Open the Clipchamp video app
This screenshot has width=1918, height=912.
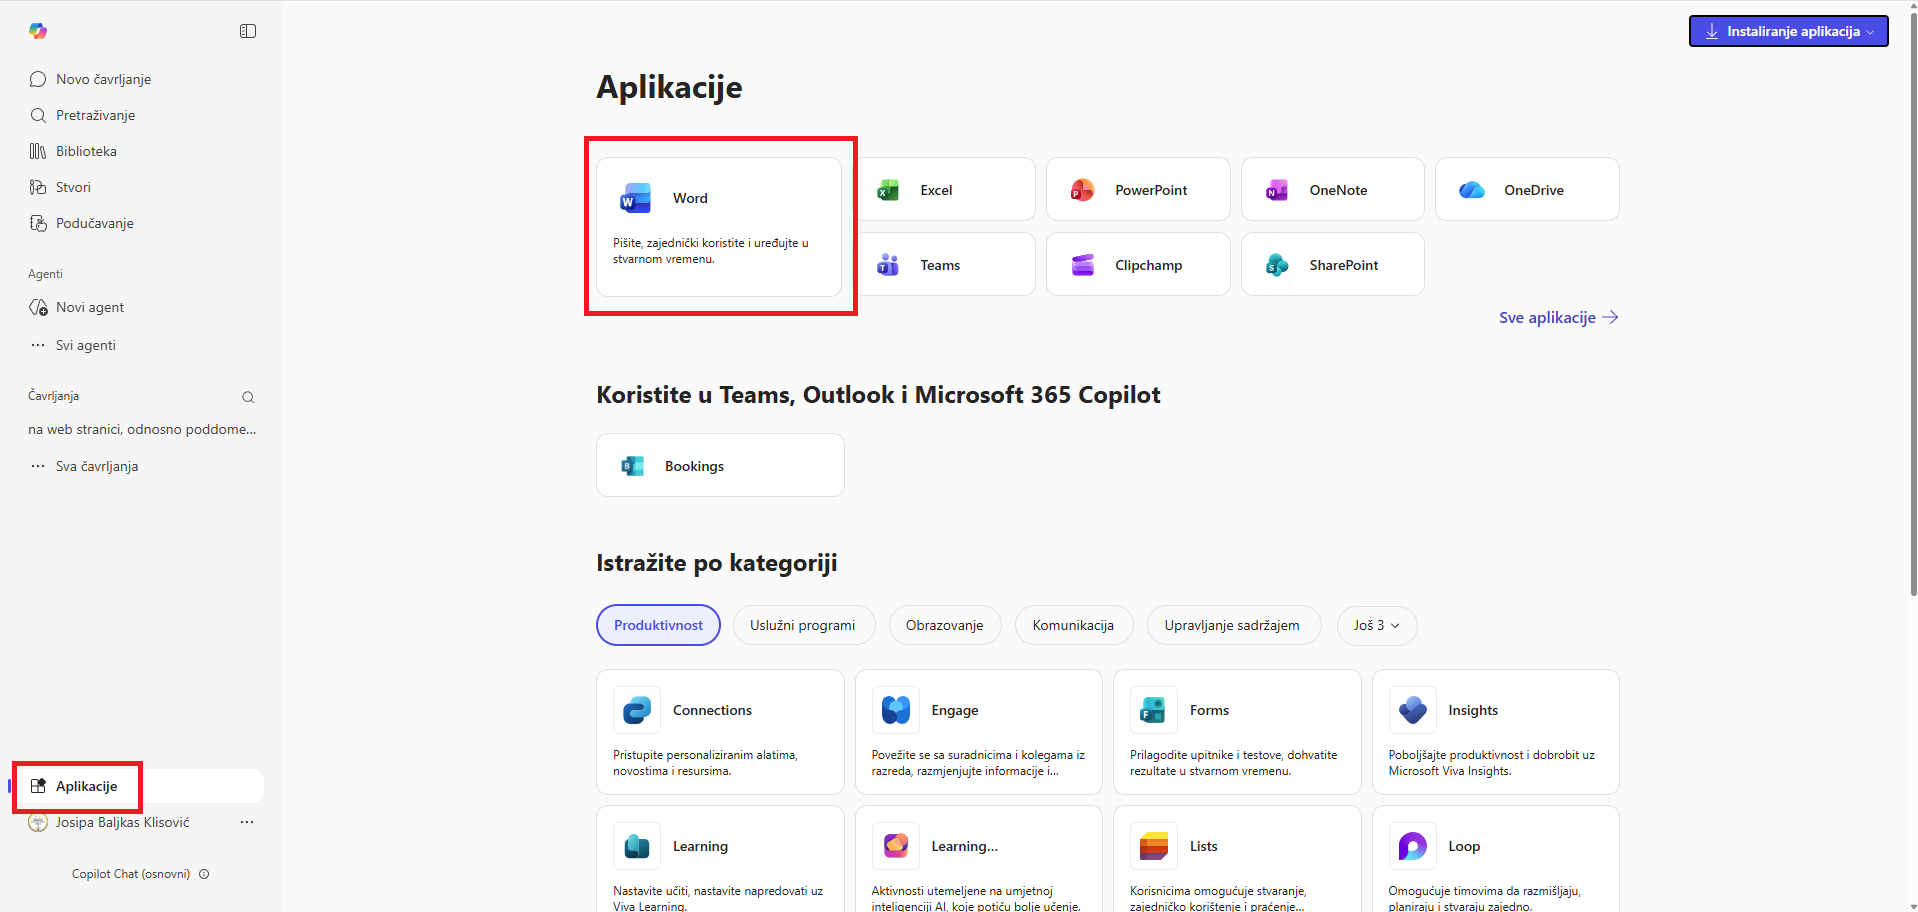pyautogui.click(x=1137, y=265)
